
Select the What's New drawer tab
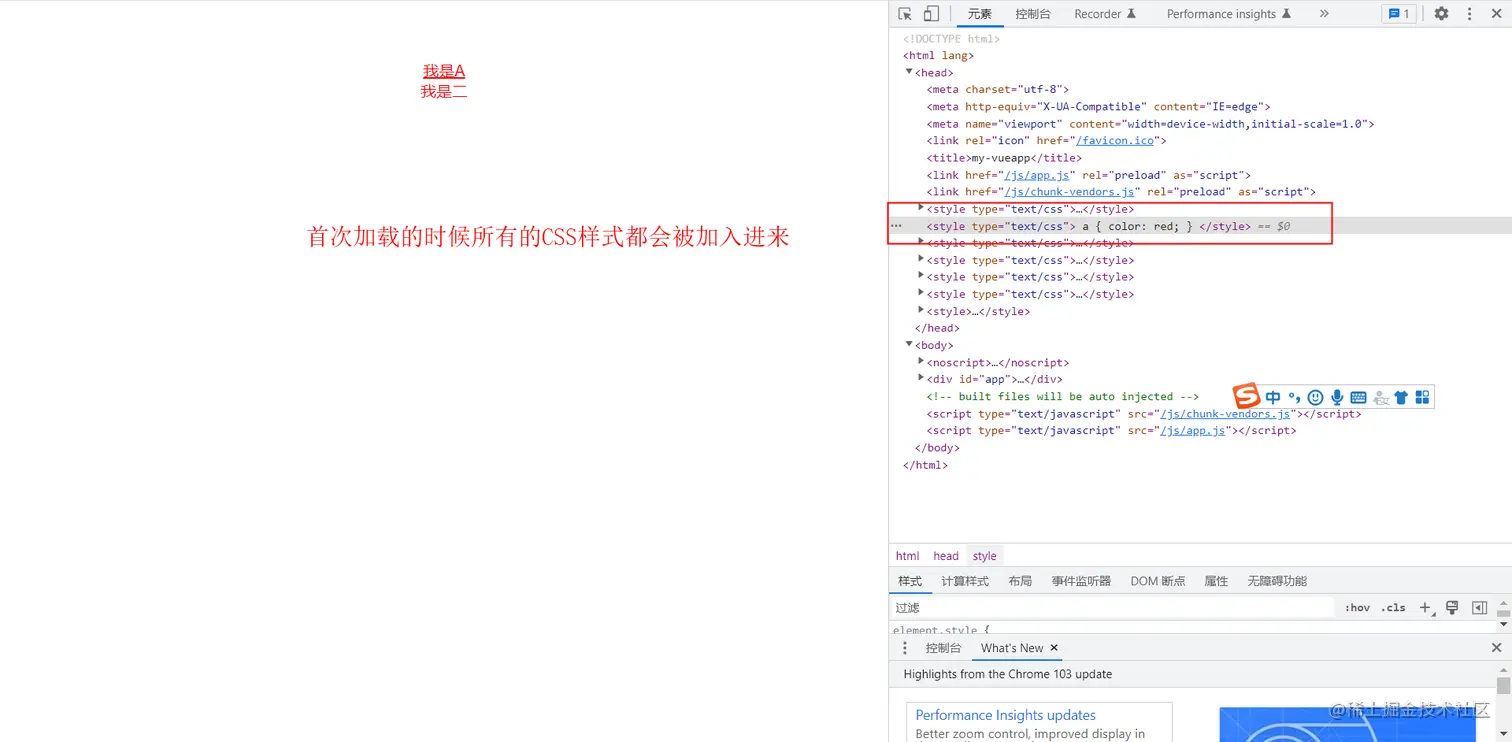coord(1012,648)
